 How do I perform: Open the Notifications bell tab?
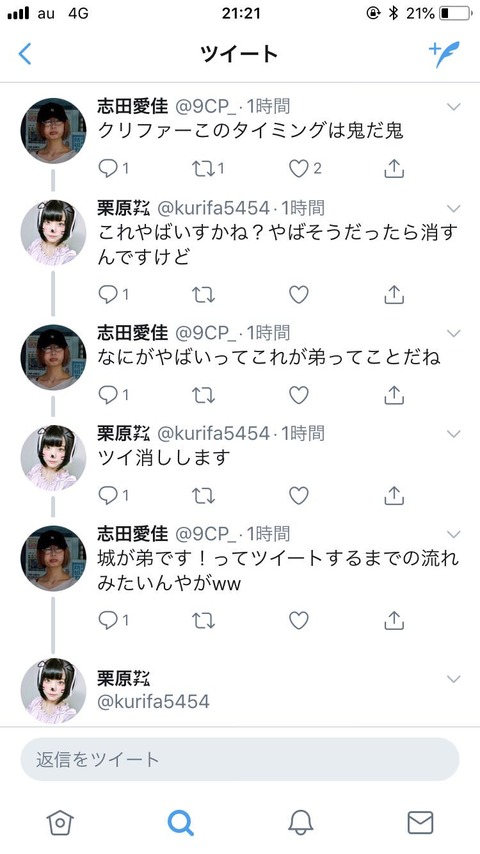coord(301,822)
